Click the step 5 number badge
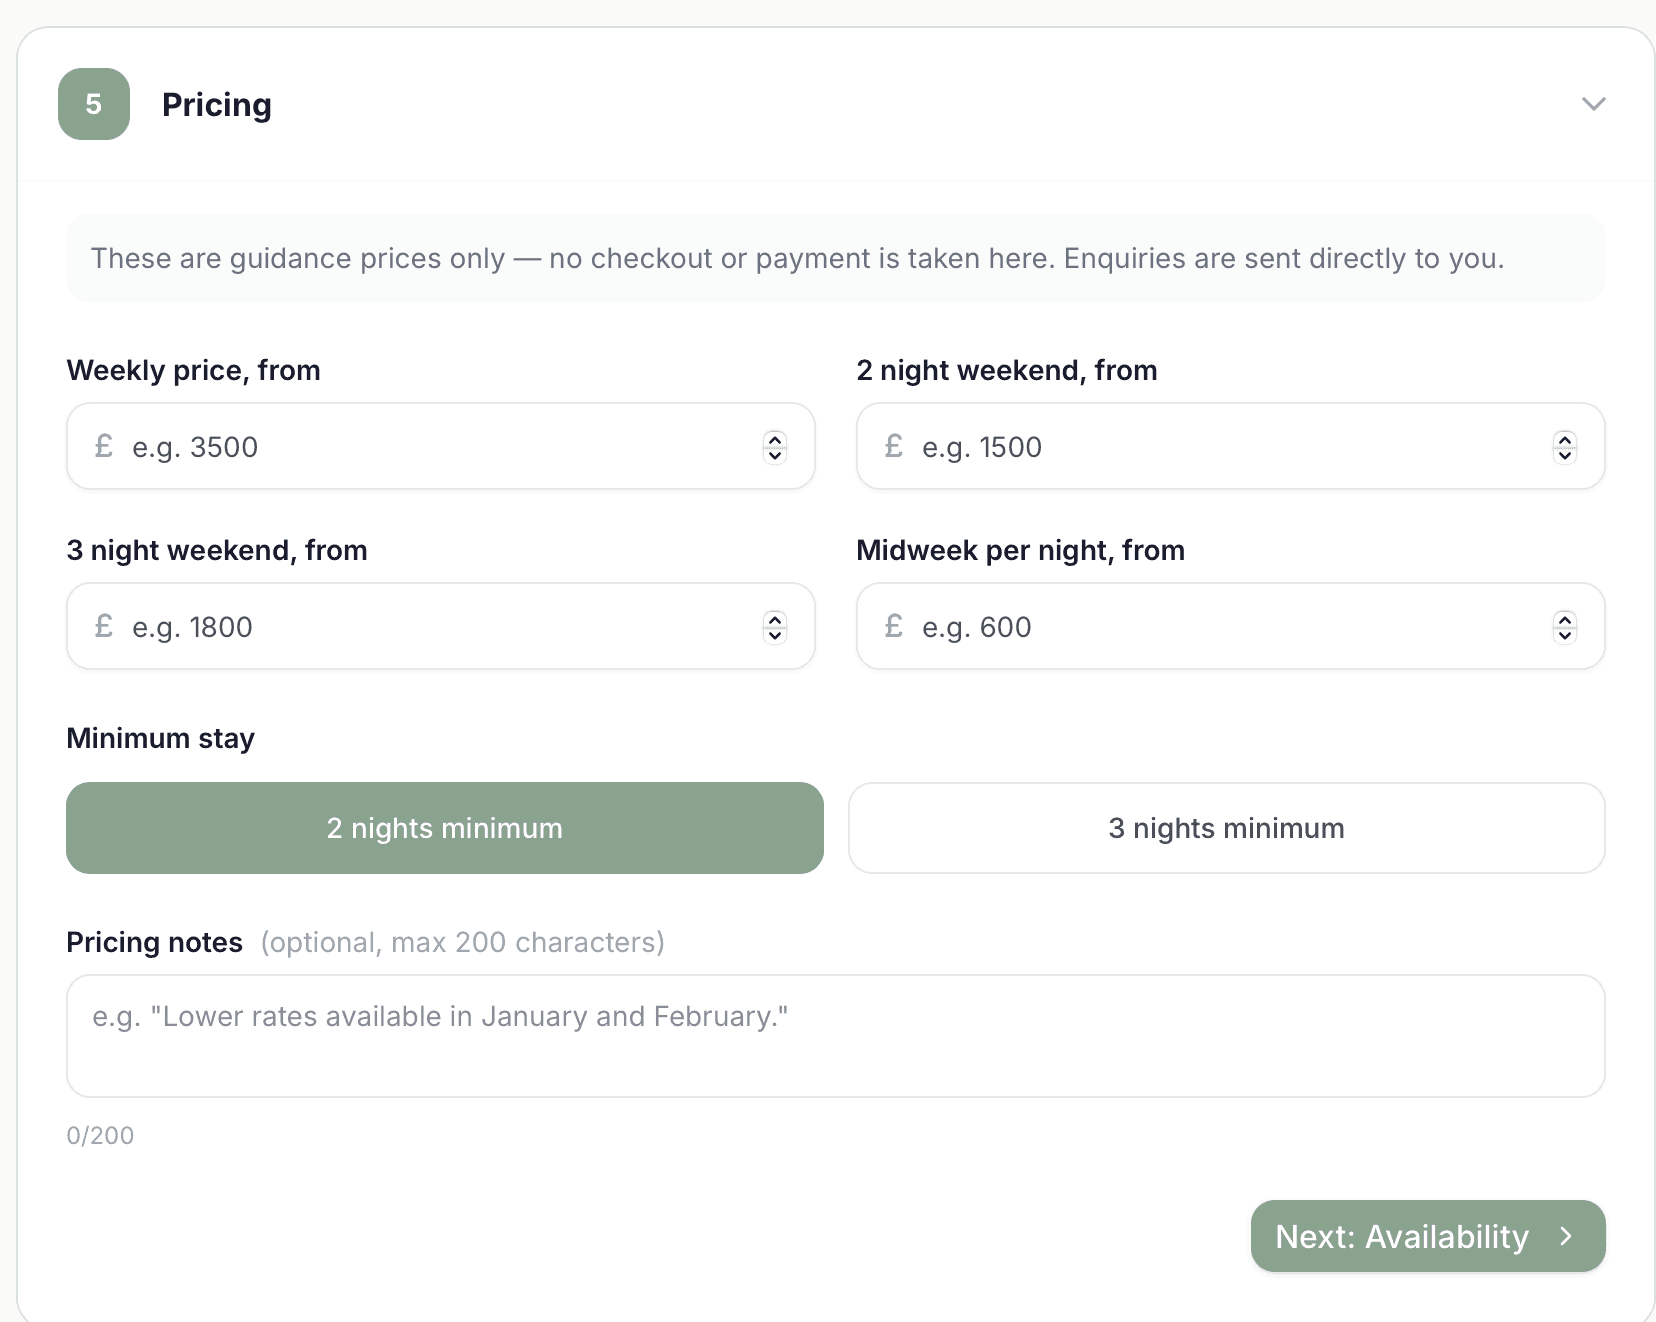 click(94, 104)
